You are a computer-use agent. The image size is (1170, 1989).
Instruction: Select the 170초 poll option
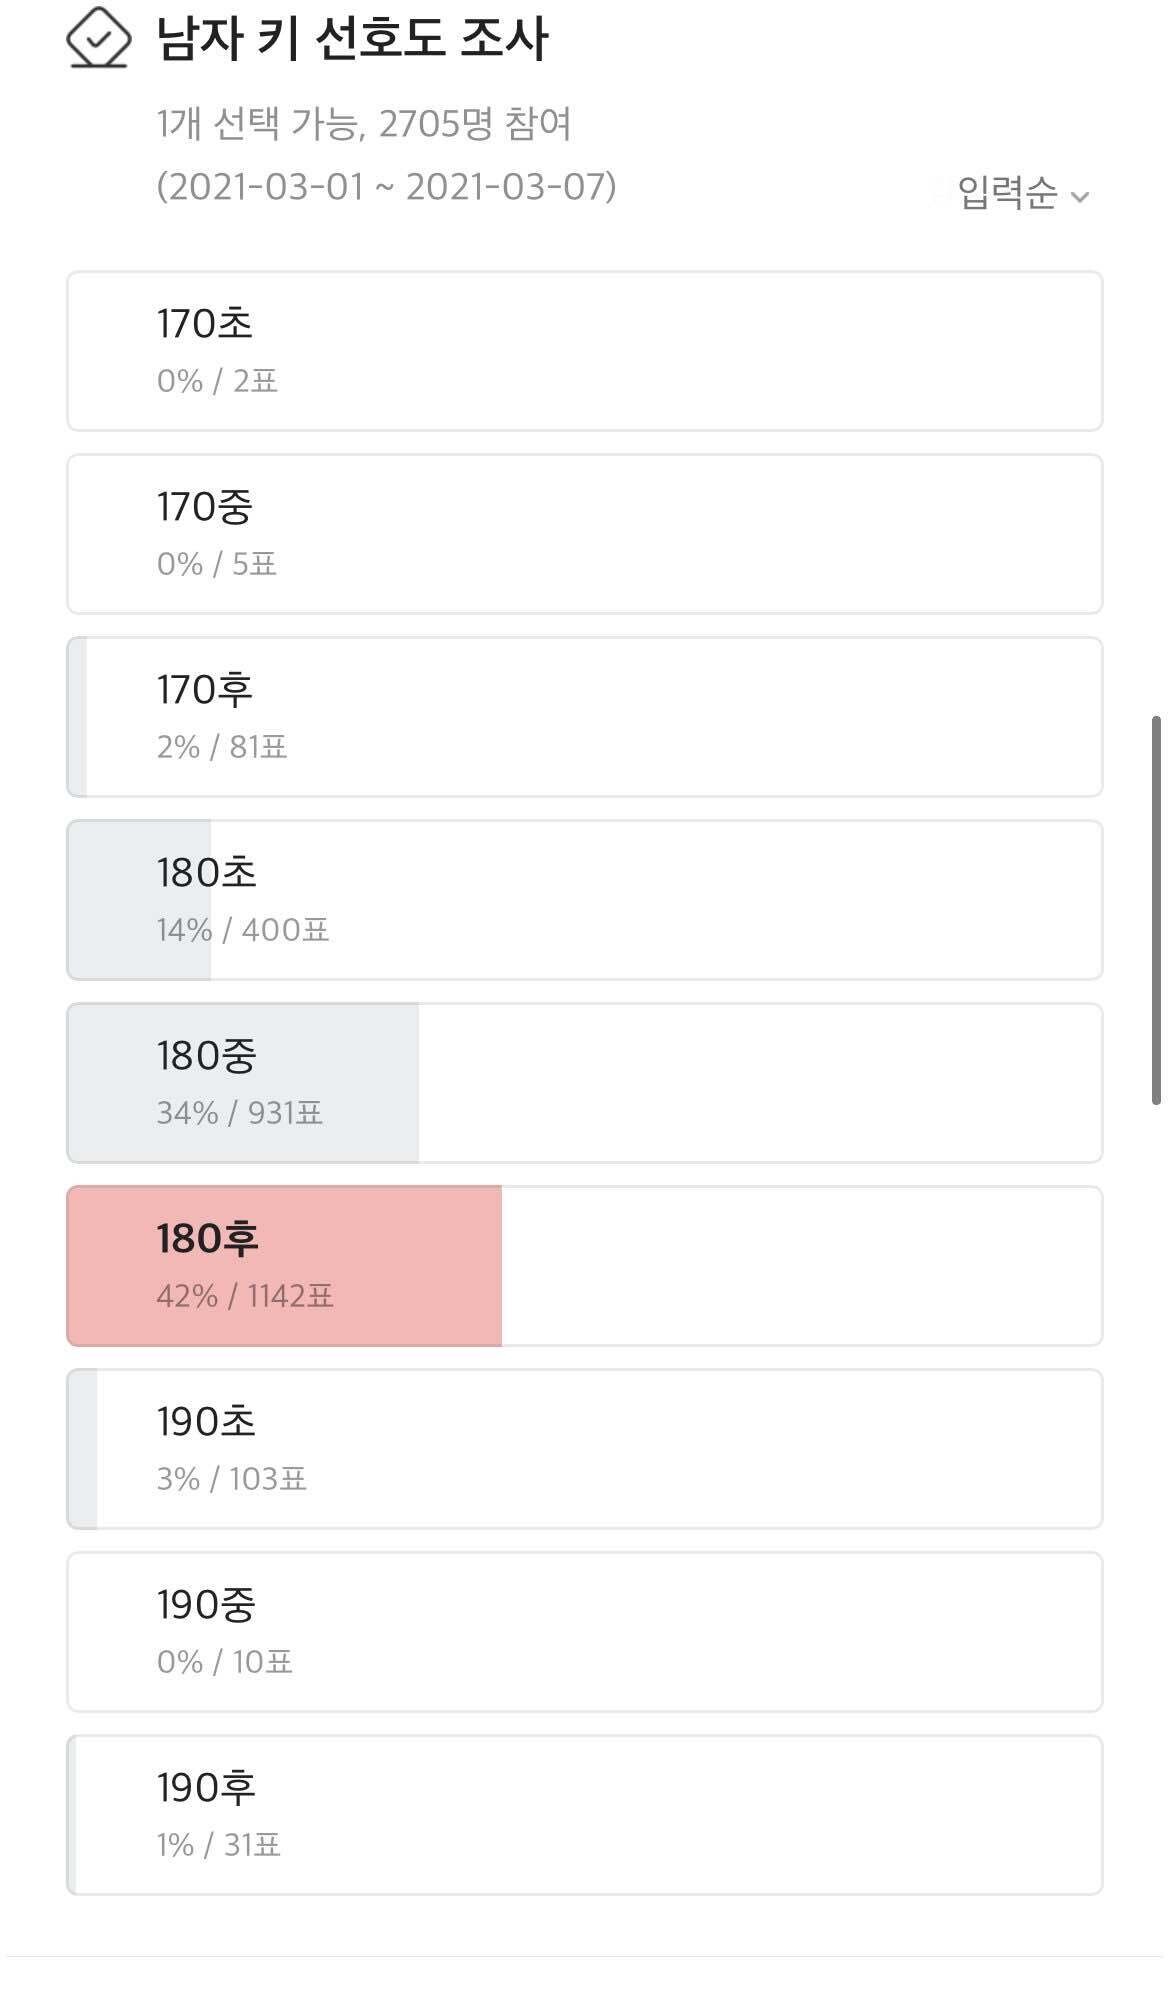click(x=584, y=351)
